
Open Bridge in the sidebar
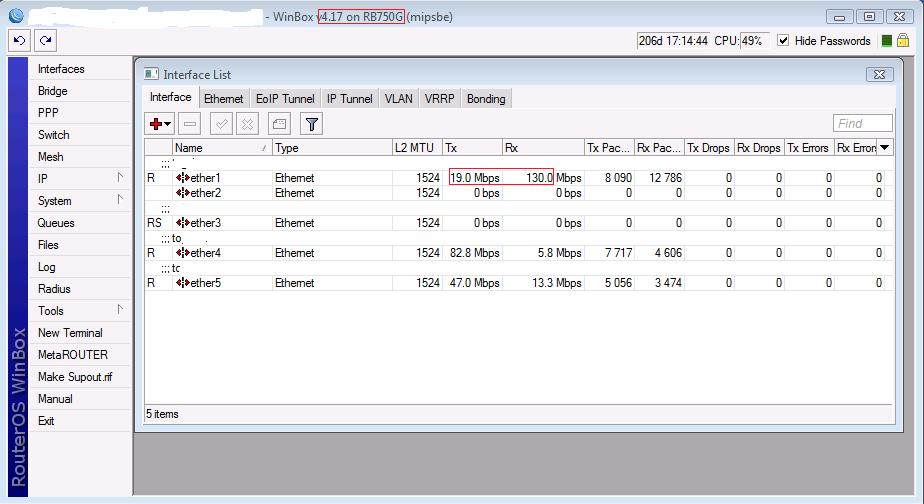pos(52,91)
